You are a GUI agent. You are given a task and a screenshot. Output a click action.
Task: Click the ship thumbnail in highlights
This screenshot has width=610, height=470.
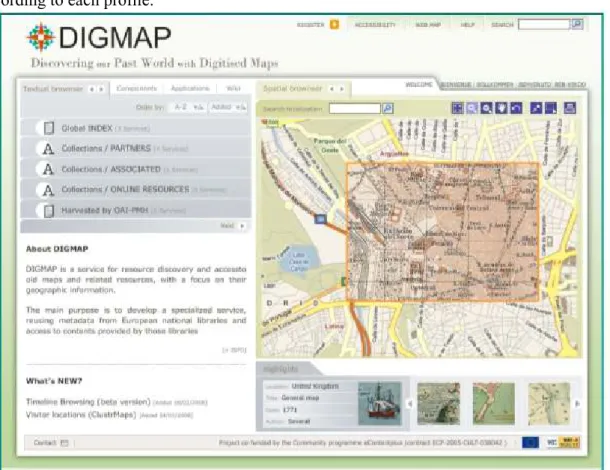pos(379,403)
